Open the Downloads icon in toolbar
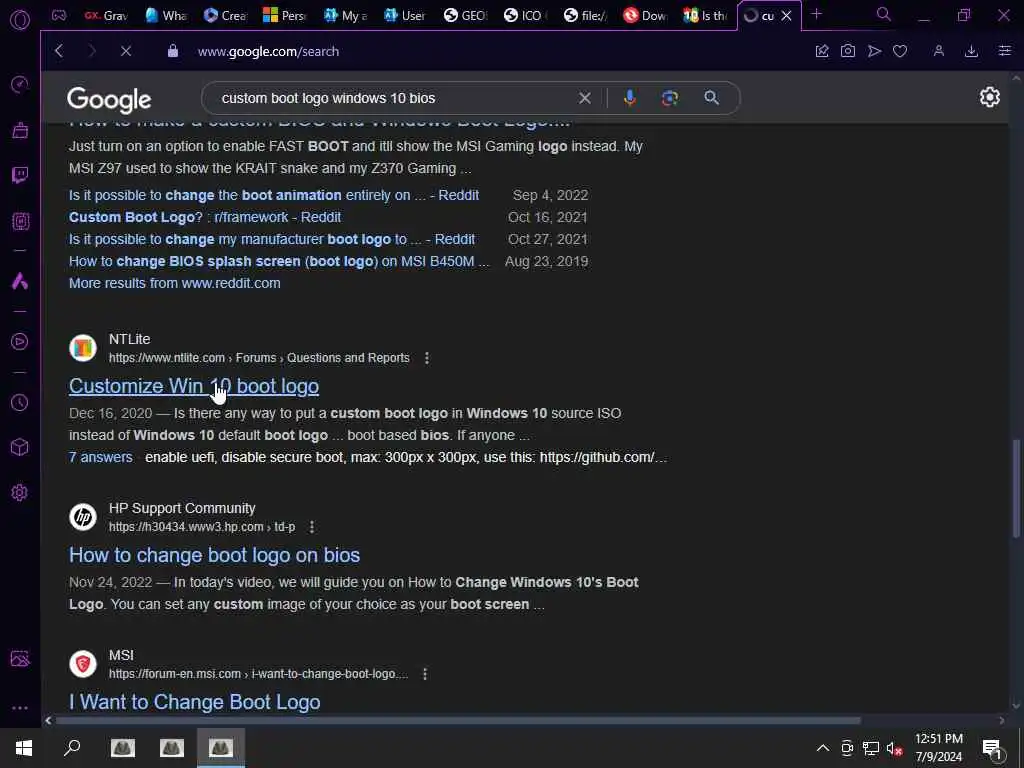The height and width of the screenshot is (768, 1024). pyautogui.click(x=971, y=51)
